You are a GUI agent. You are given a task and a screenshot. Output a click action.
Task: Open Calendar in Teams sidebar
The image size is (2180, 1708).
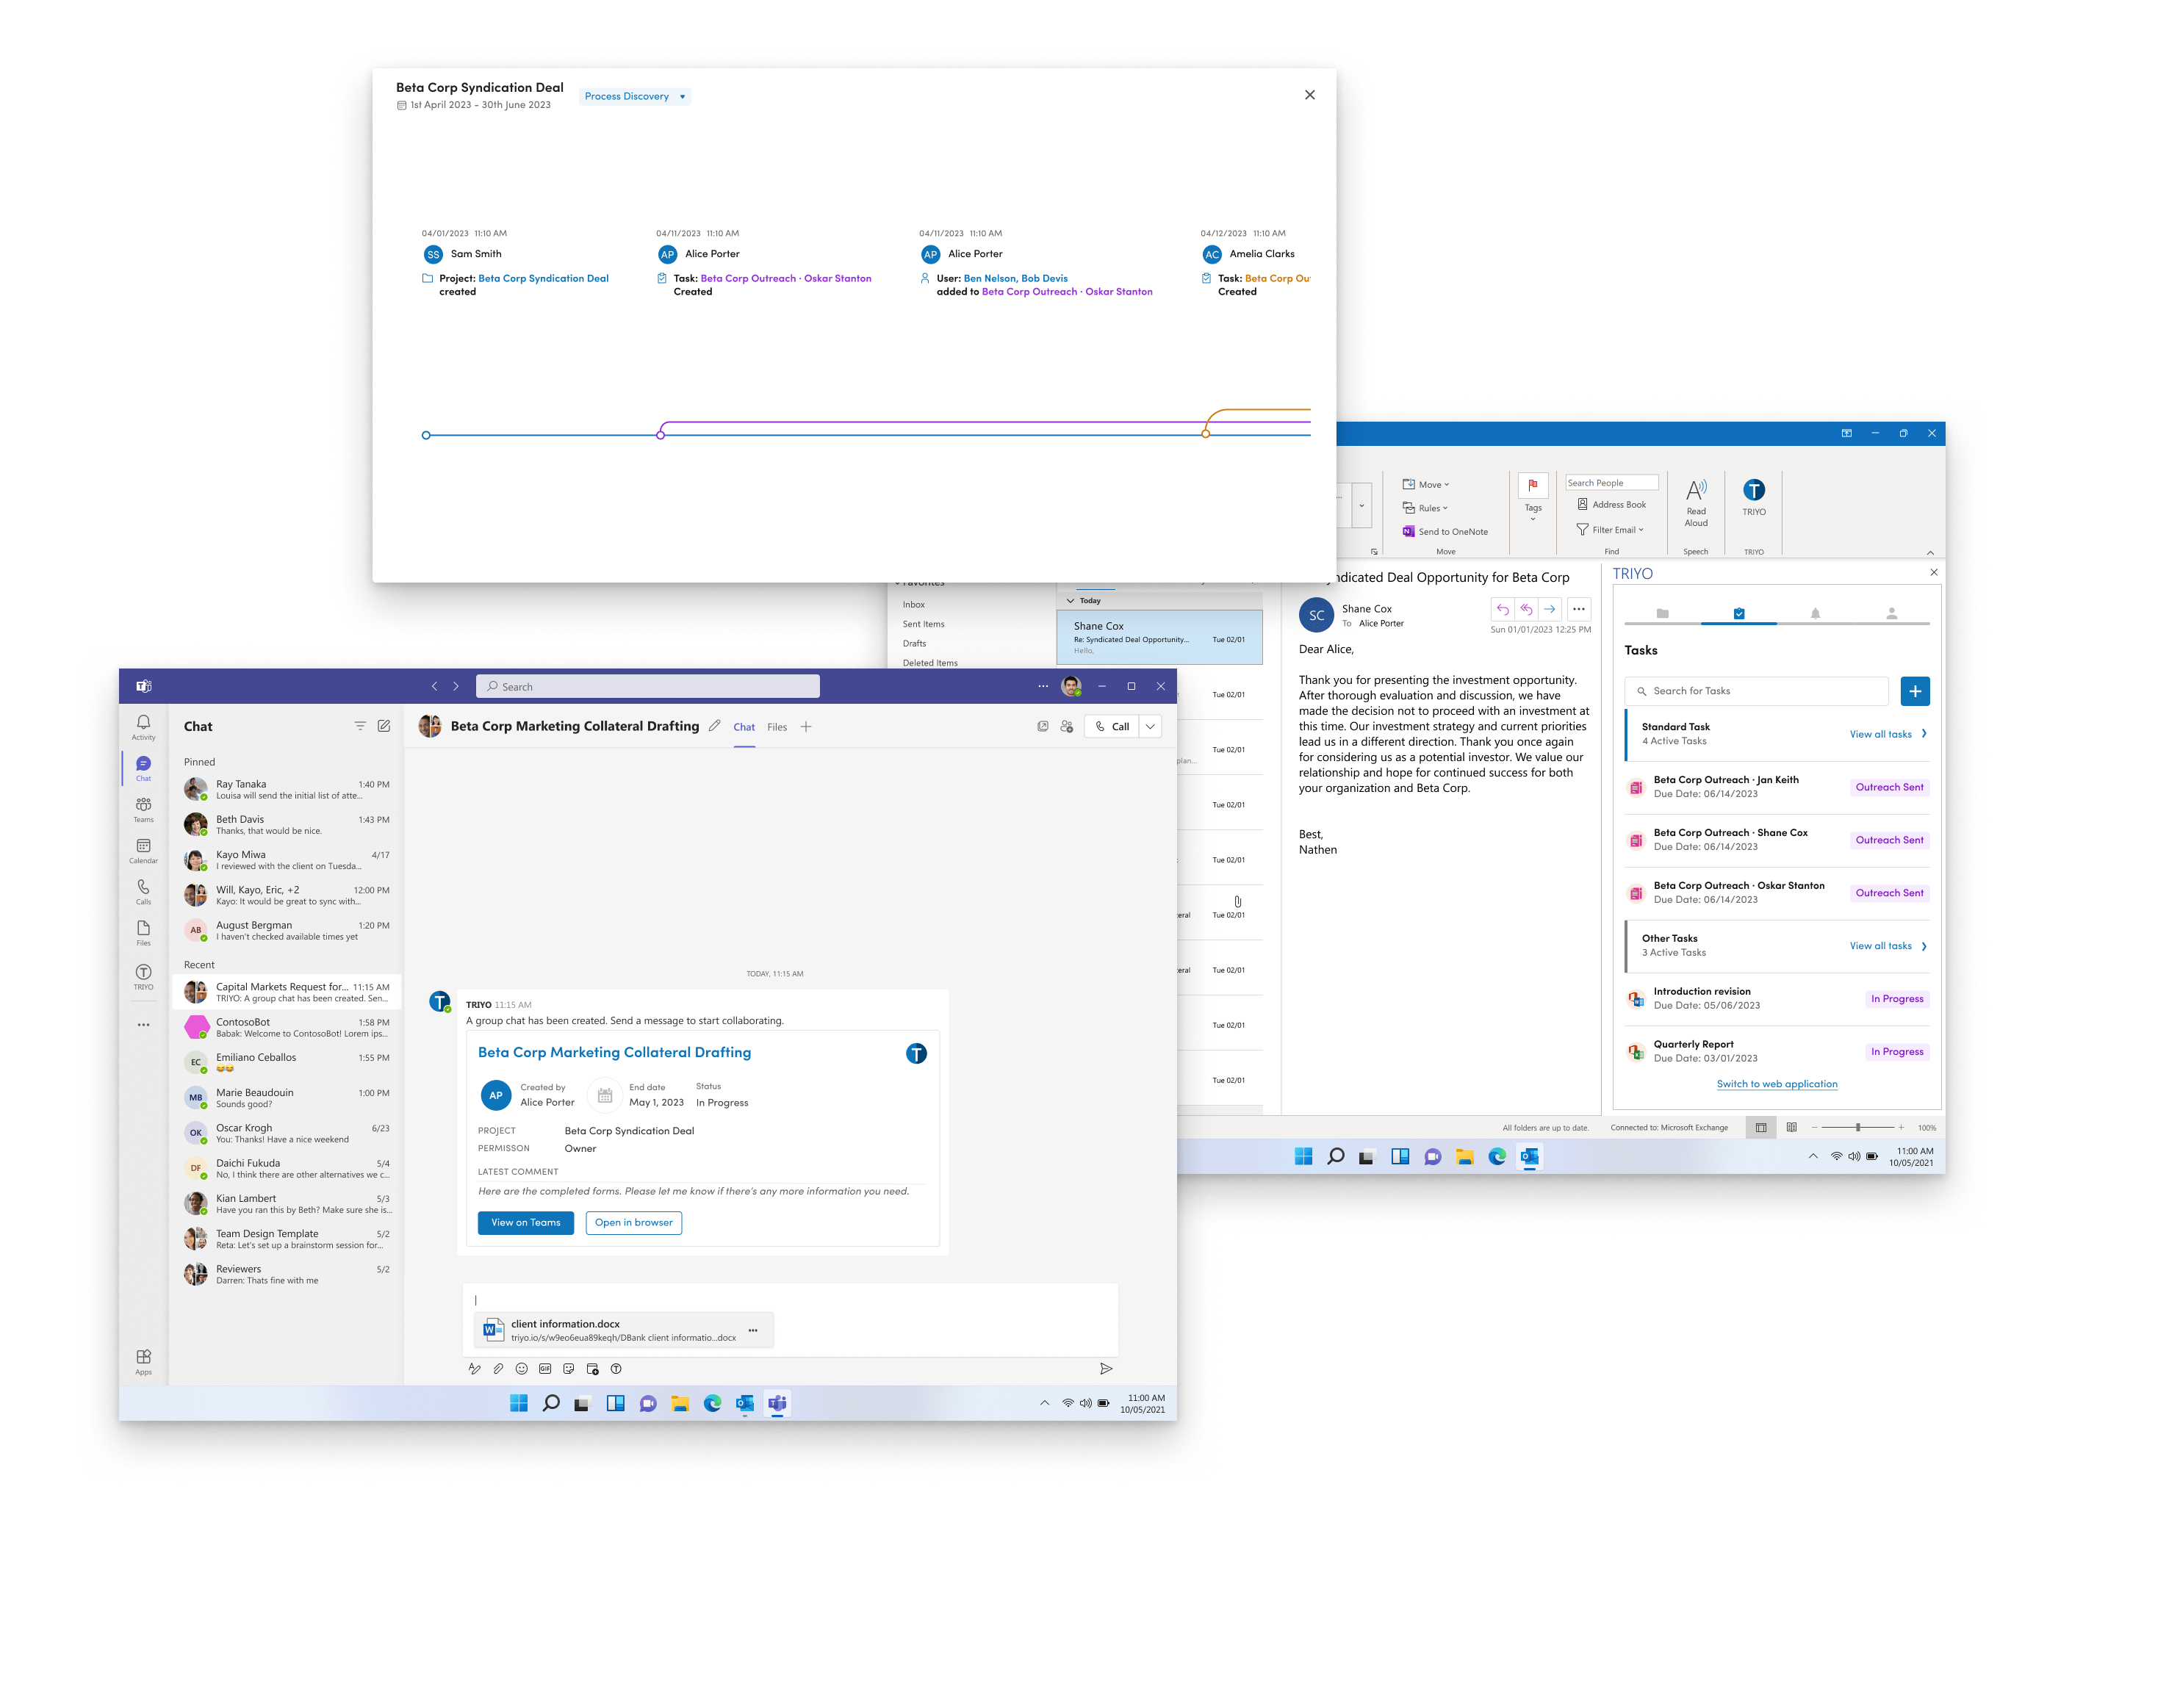coord(143,850)
